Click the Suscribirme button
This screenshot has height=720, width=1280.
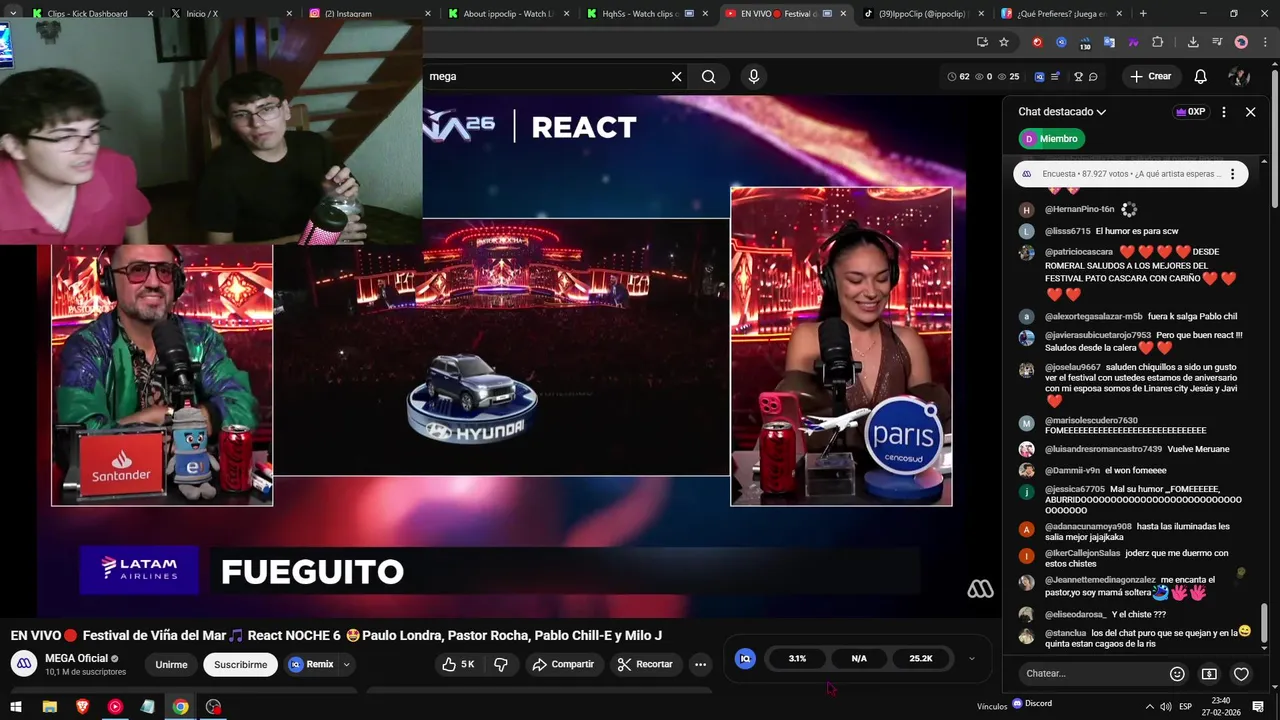(x=240, y=664)
